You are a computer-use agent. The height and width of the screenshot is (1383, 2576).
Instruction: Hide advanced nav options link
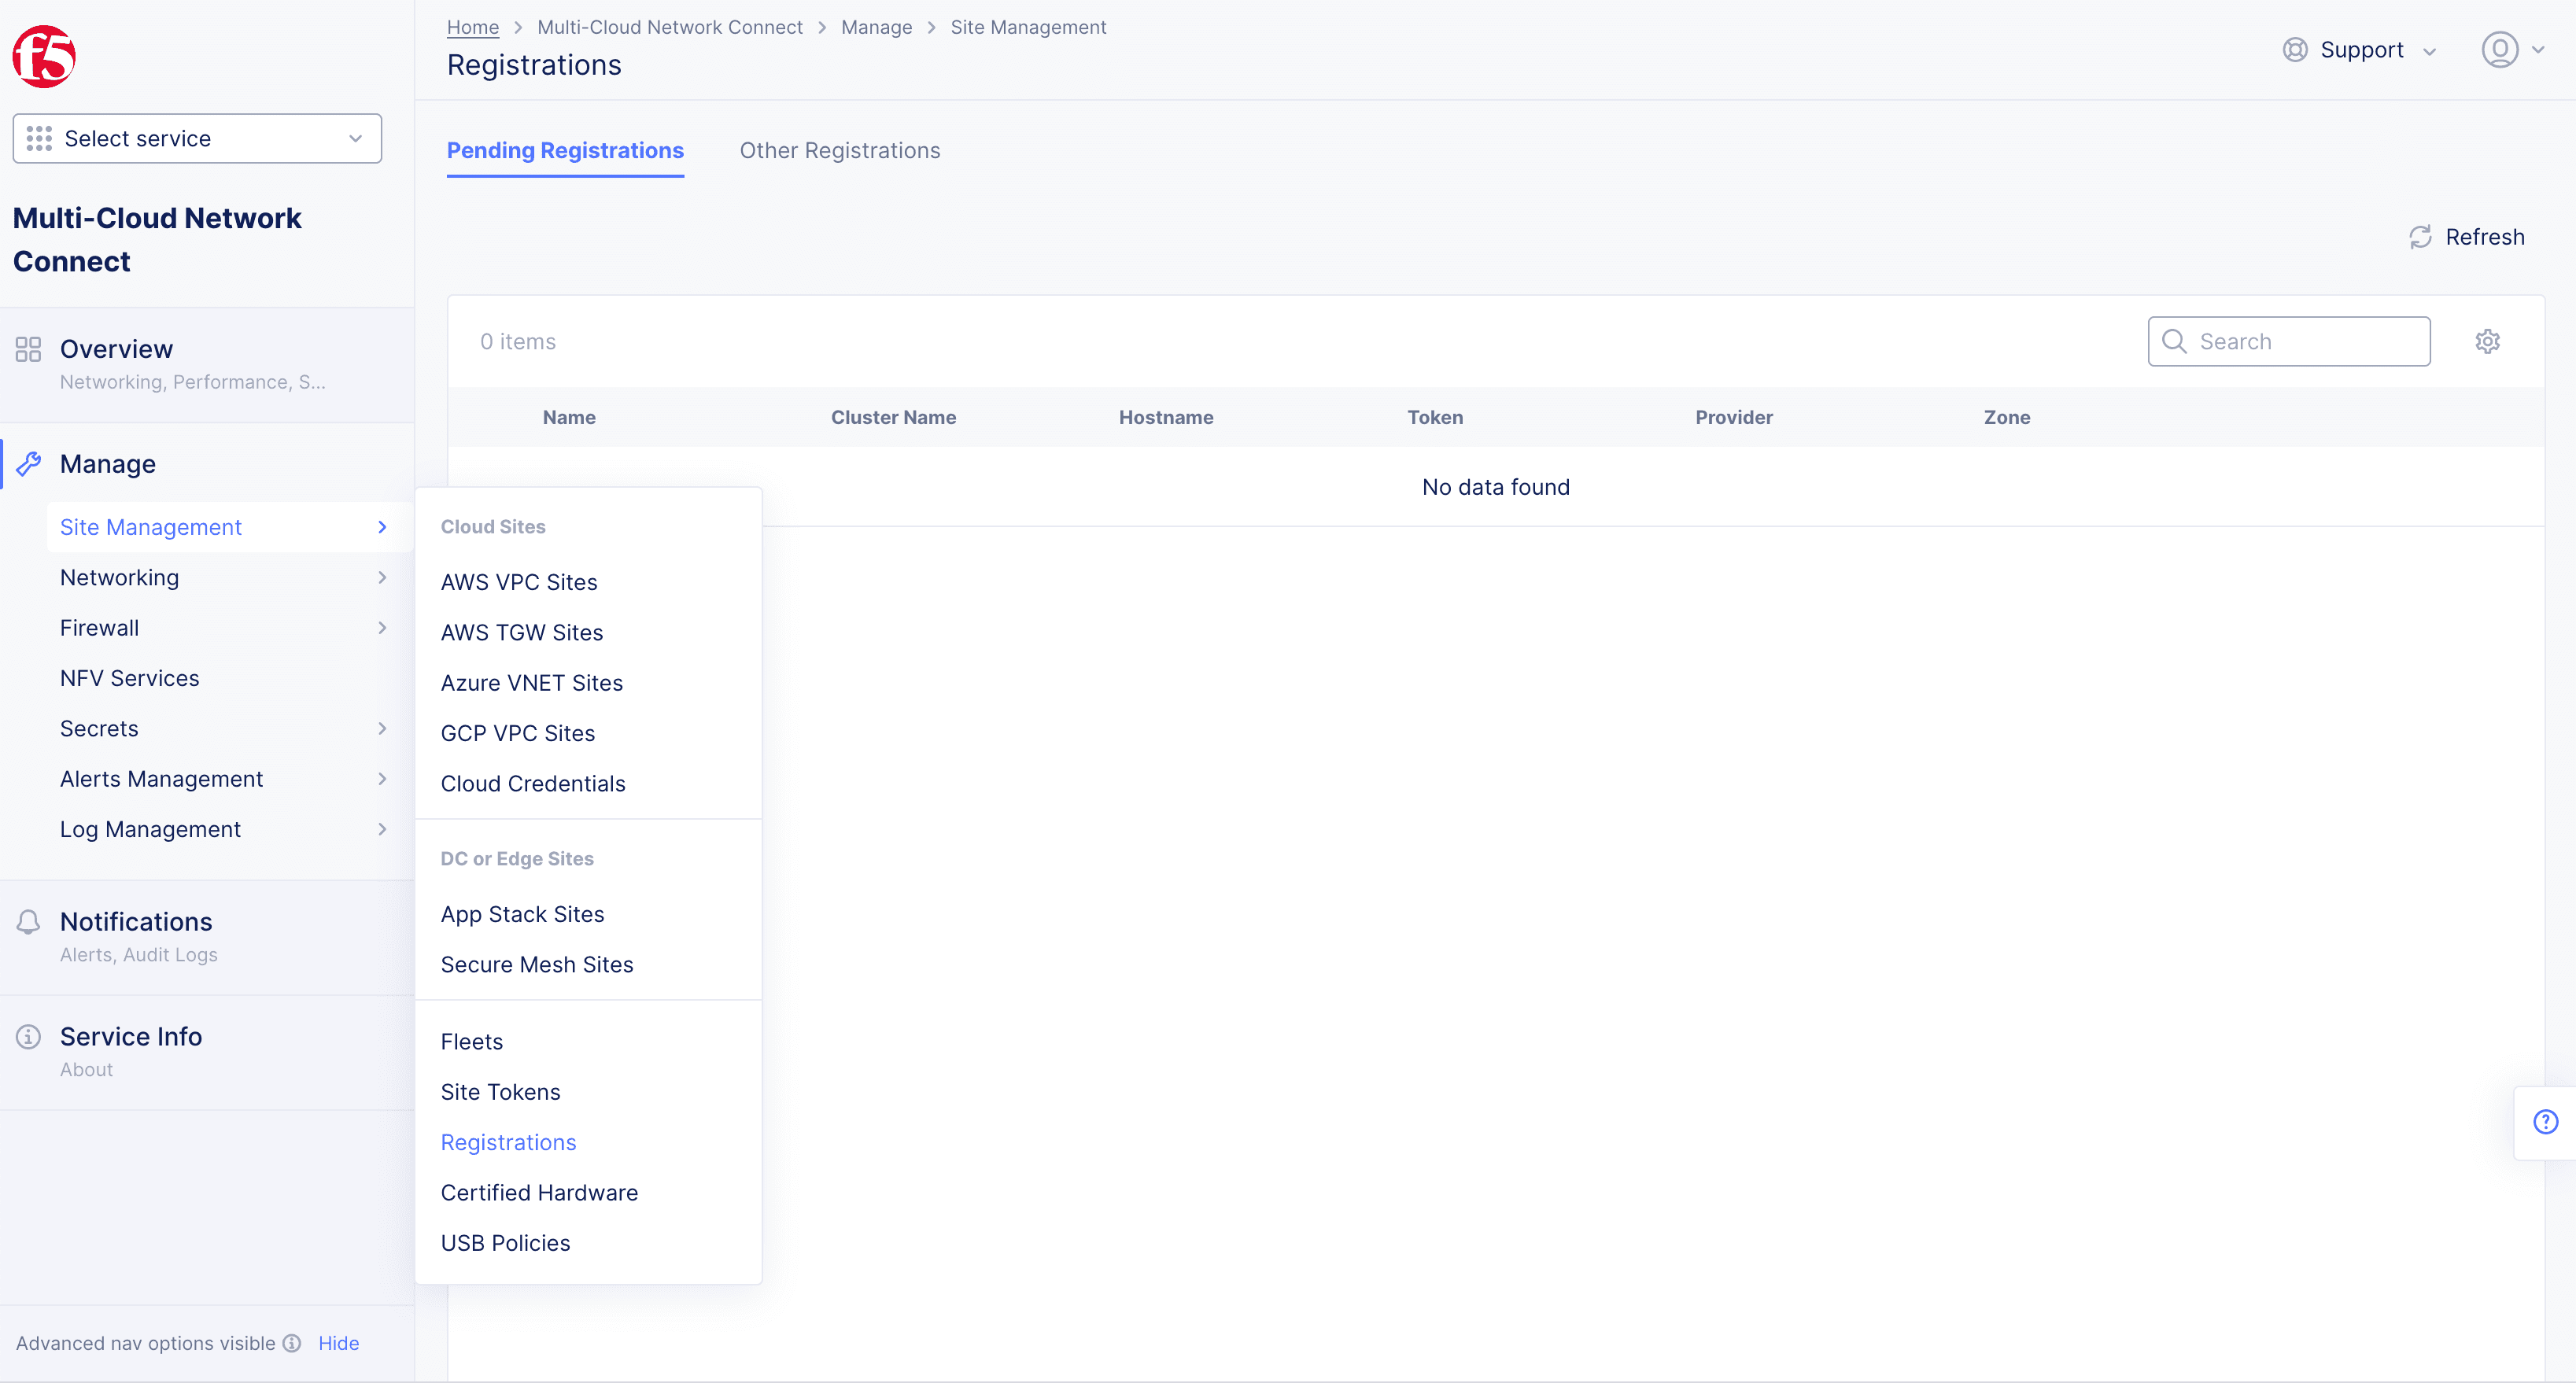click(x=338, y=1343)
